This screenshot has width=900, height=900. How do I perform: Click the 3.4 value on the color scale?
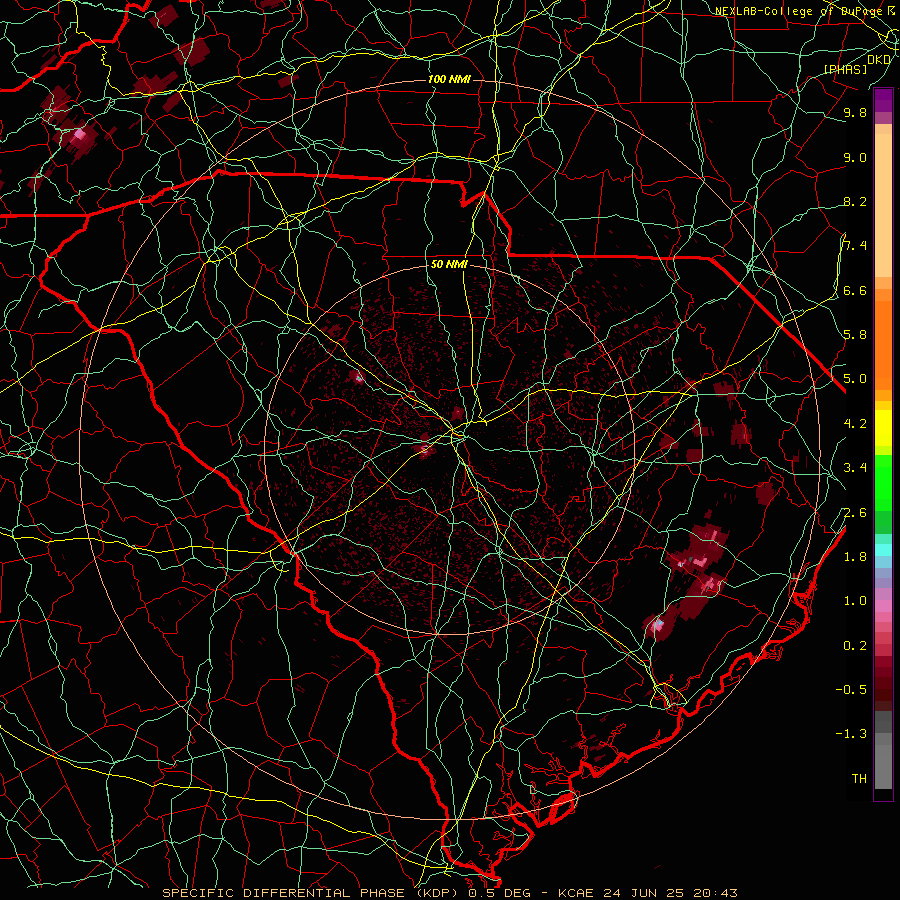tap(855, 468)
